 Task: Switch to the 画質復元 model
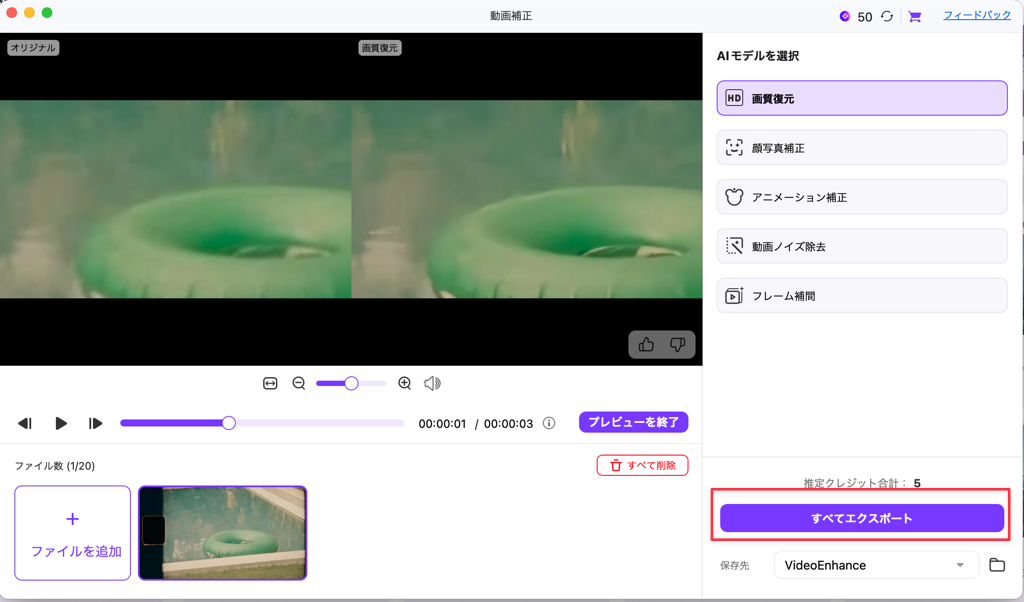click(x=861, y=98)
